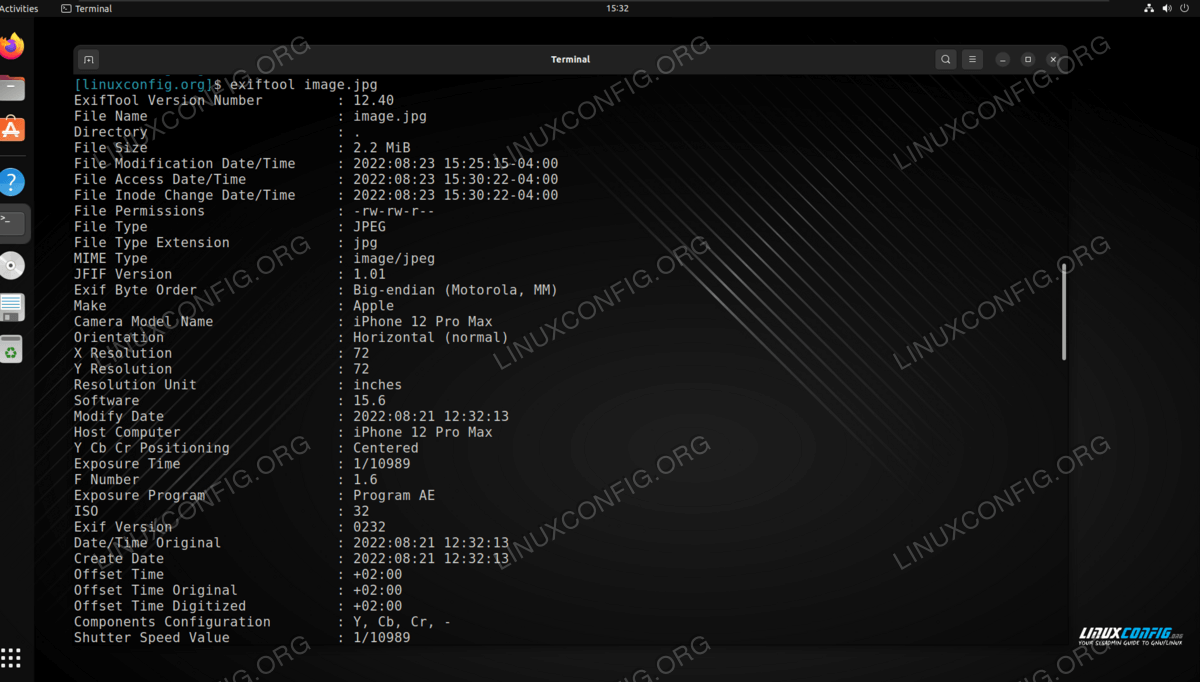Click the 'Exposure Time' label
Screen dimensions: 1200x682
[x=127, y=464]
